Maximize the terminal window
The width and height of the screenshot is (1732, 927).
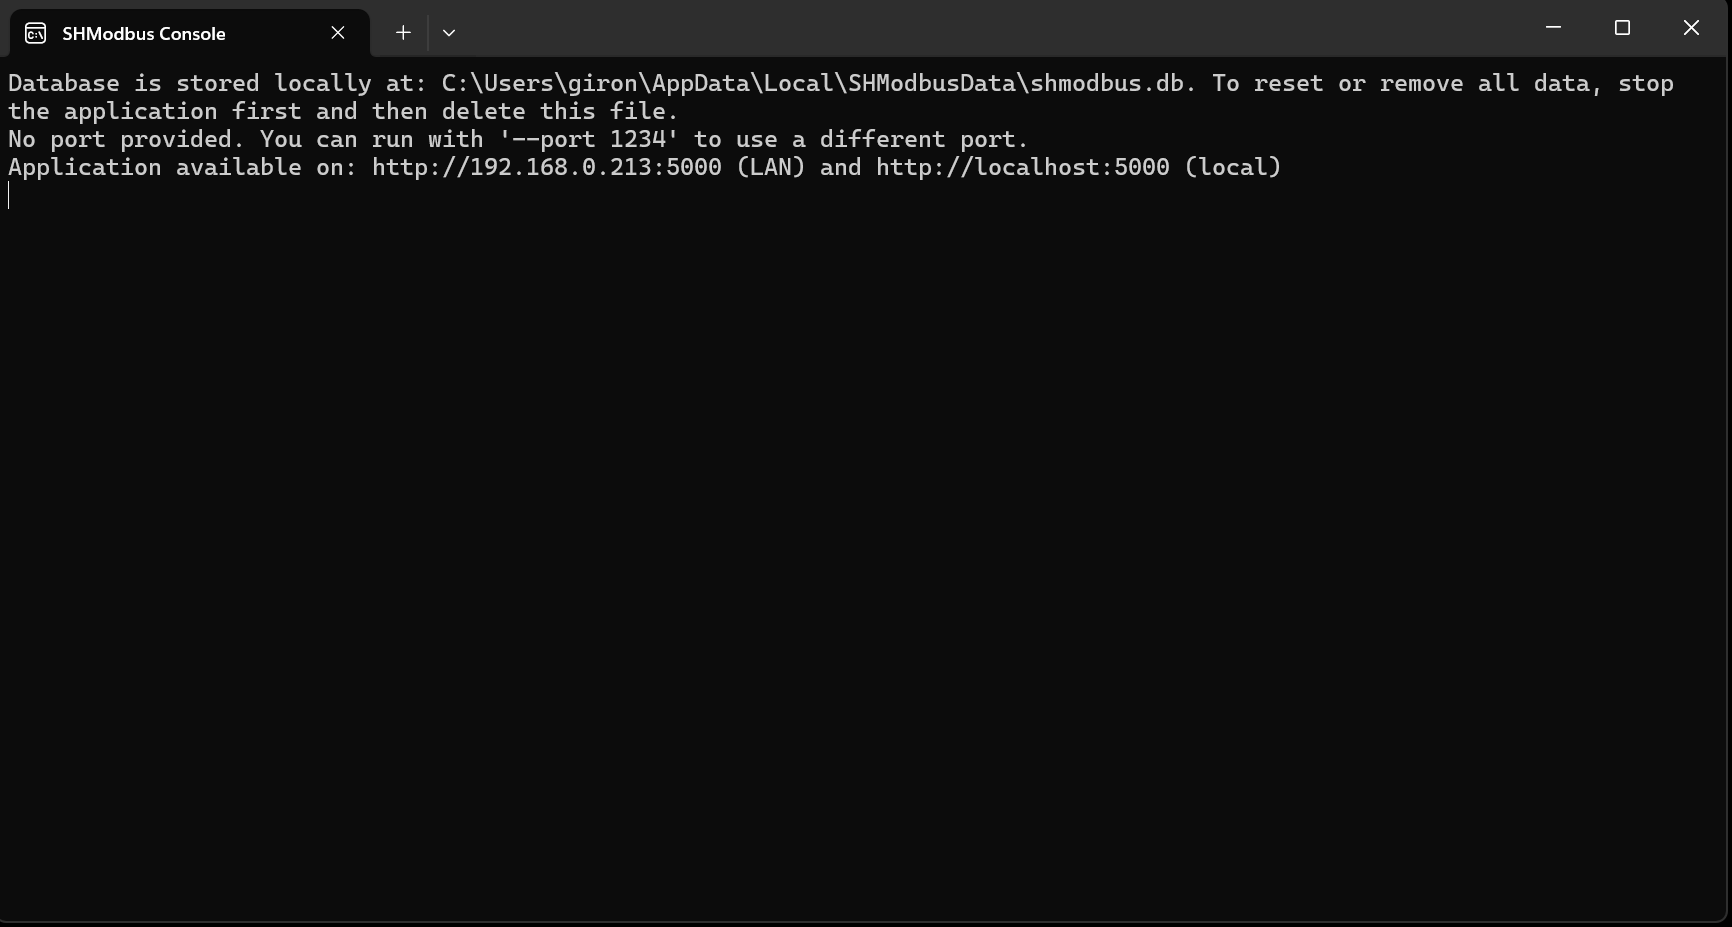tap(1622, 28)
